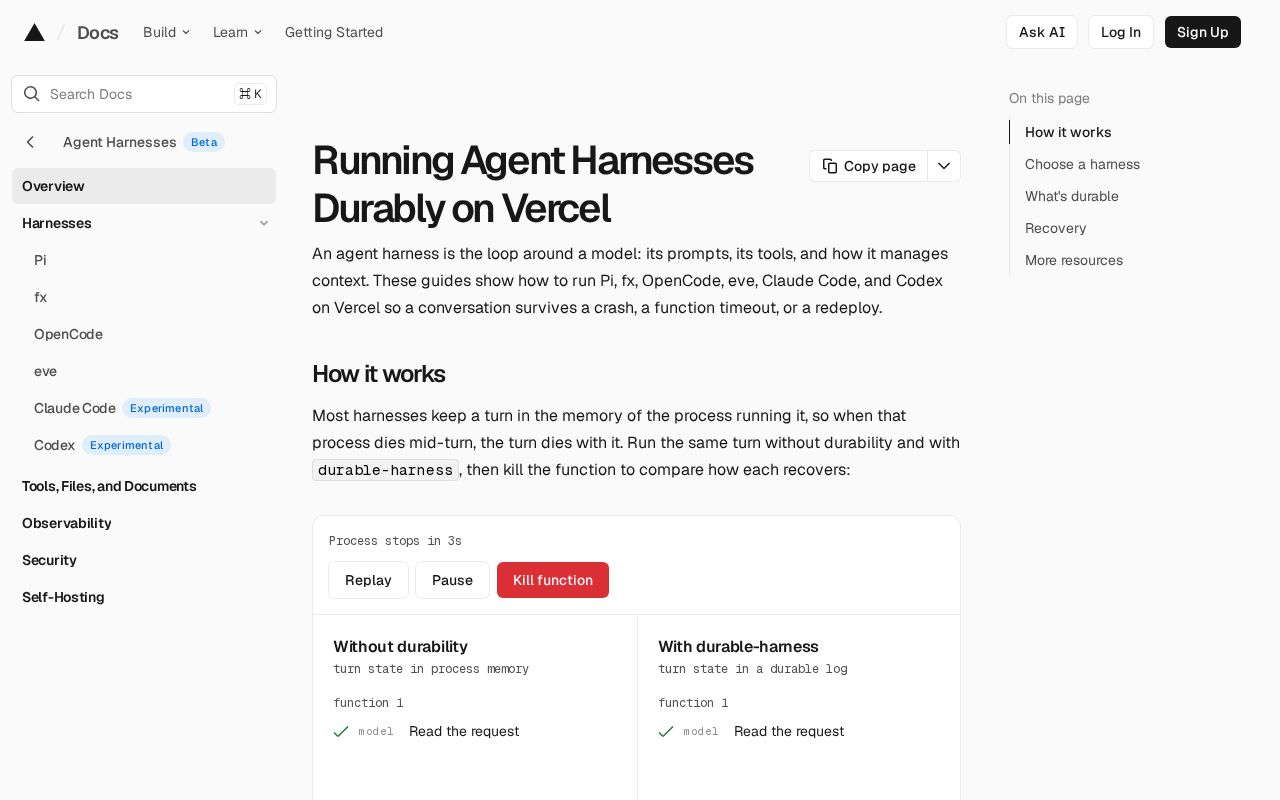Open the Observability section

67,523
